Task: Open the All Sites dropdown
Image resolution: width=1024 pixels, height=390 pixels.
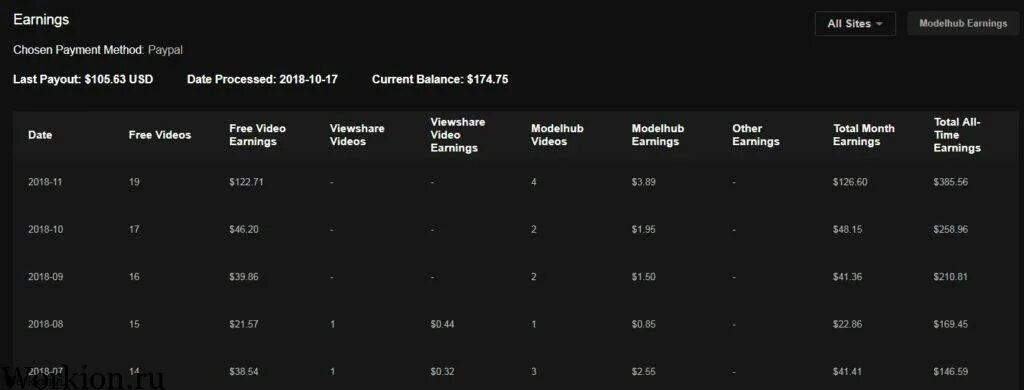Action: [x=855, y=24]
